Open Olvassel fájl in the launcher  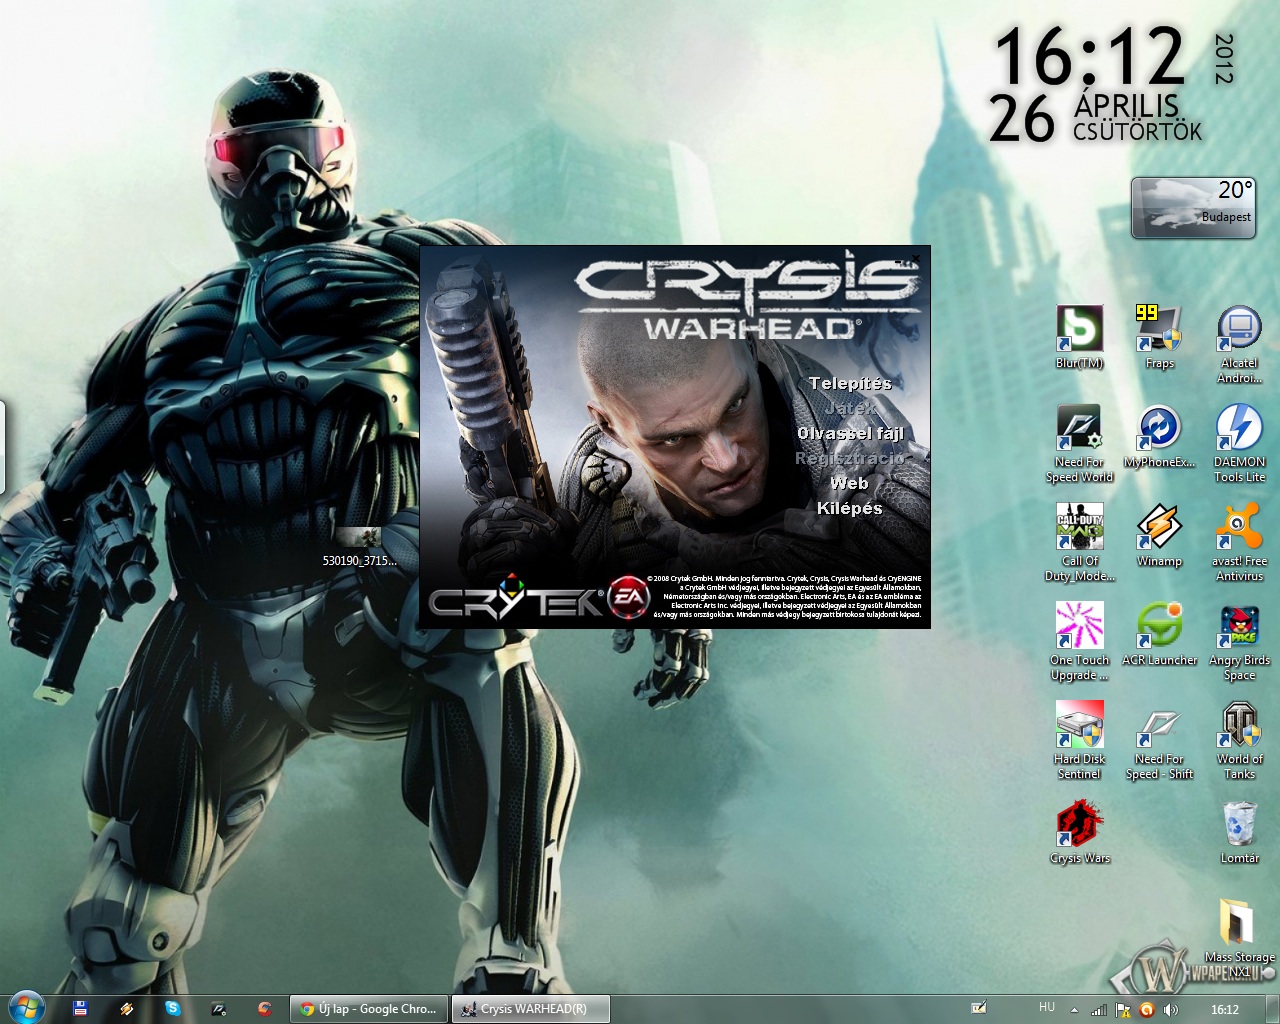[x=850, y=433]
